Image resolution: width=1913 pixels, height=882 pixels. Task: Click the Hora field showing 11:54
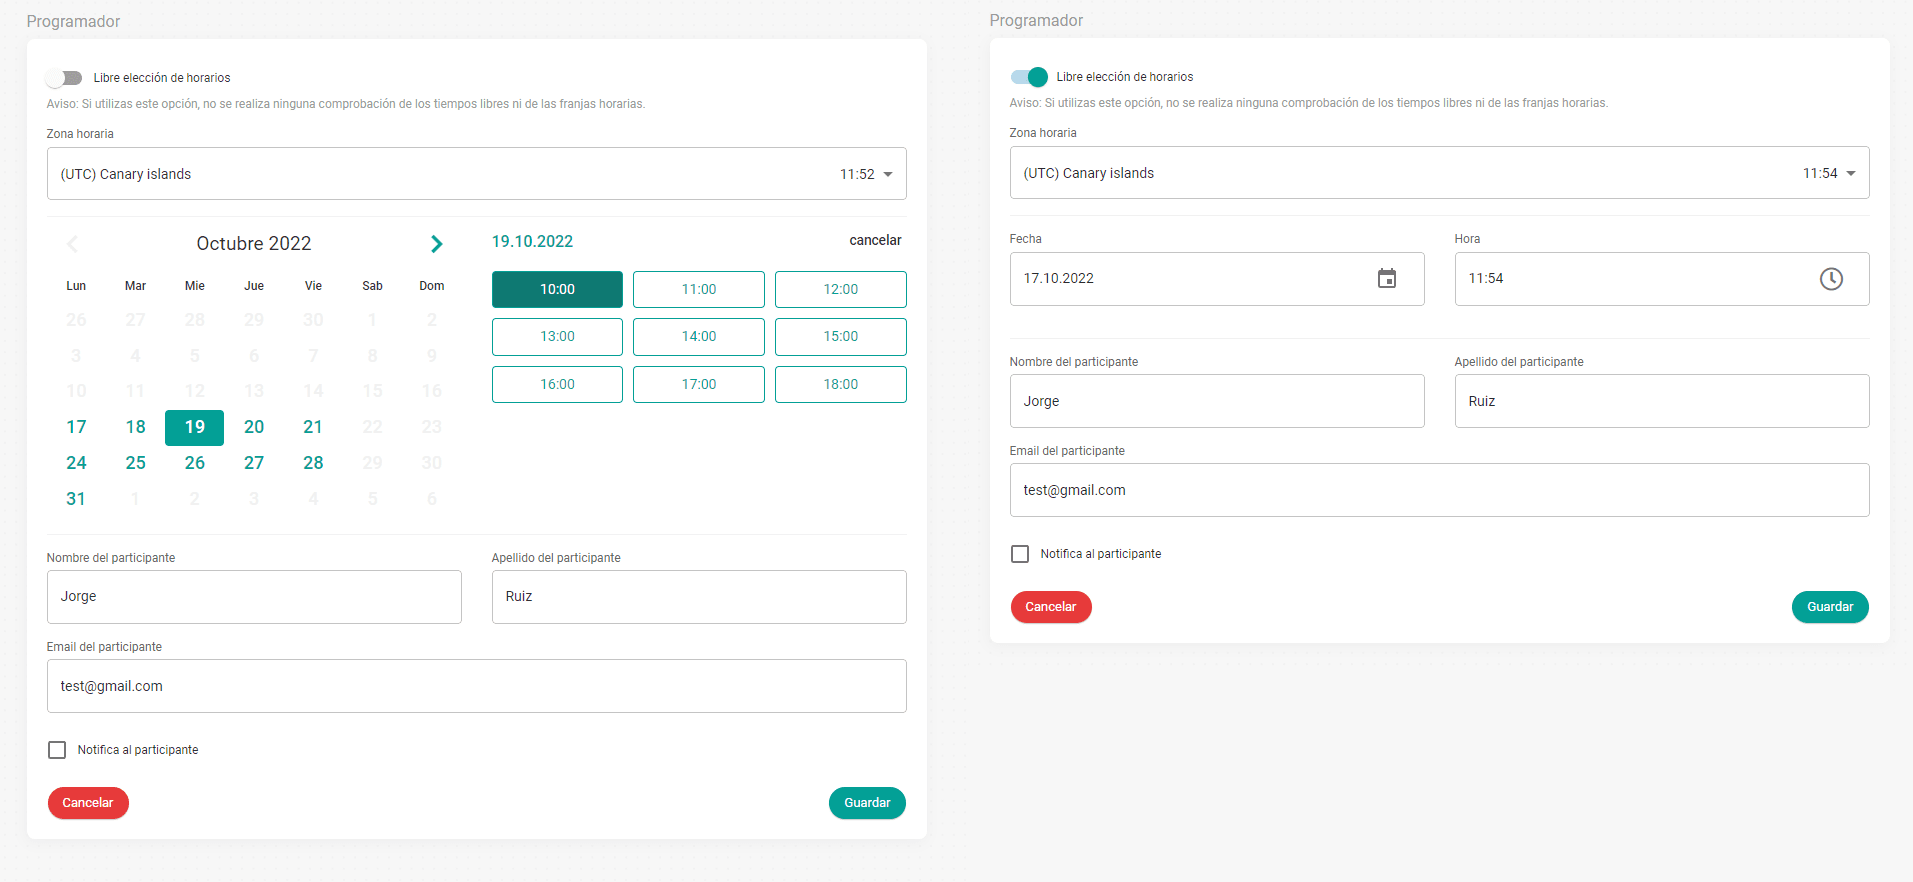1661,279
